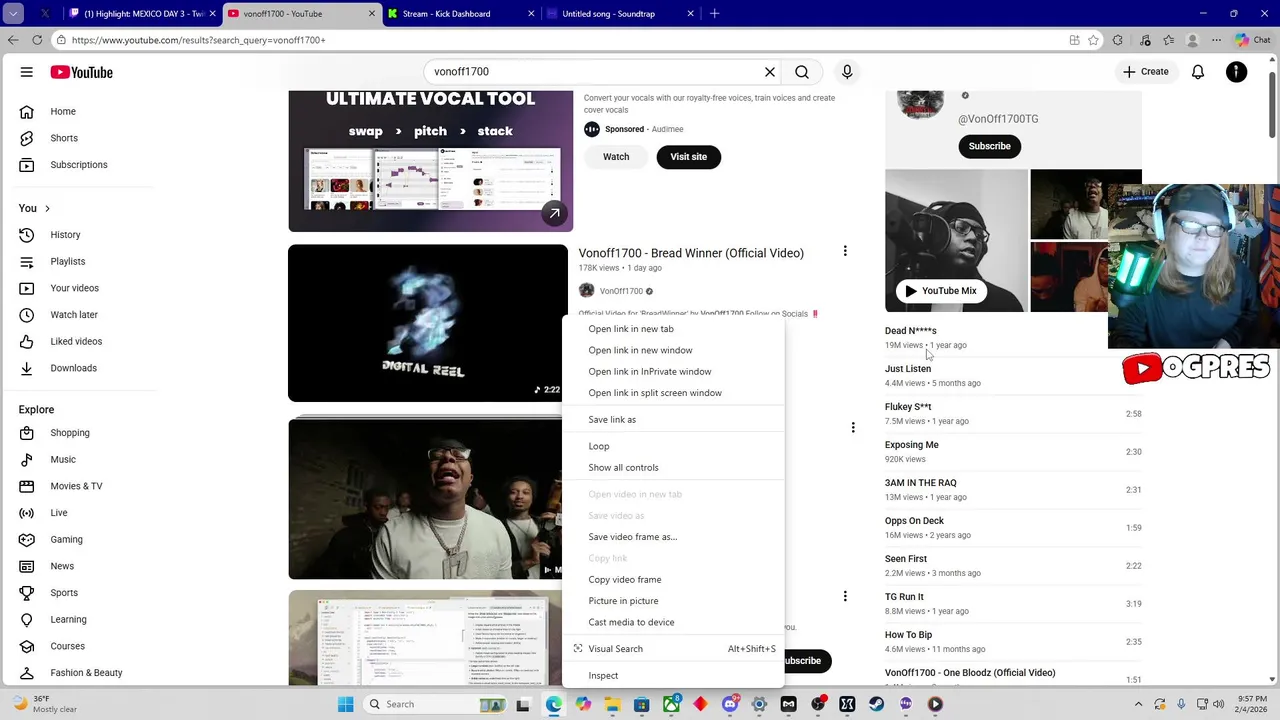Open YouTube notifications bell
This screenshot has height=720, width=1280.
[1198, 72]
